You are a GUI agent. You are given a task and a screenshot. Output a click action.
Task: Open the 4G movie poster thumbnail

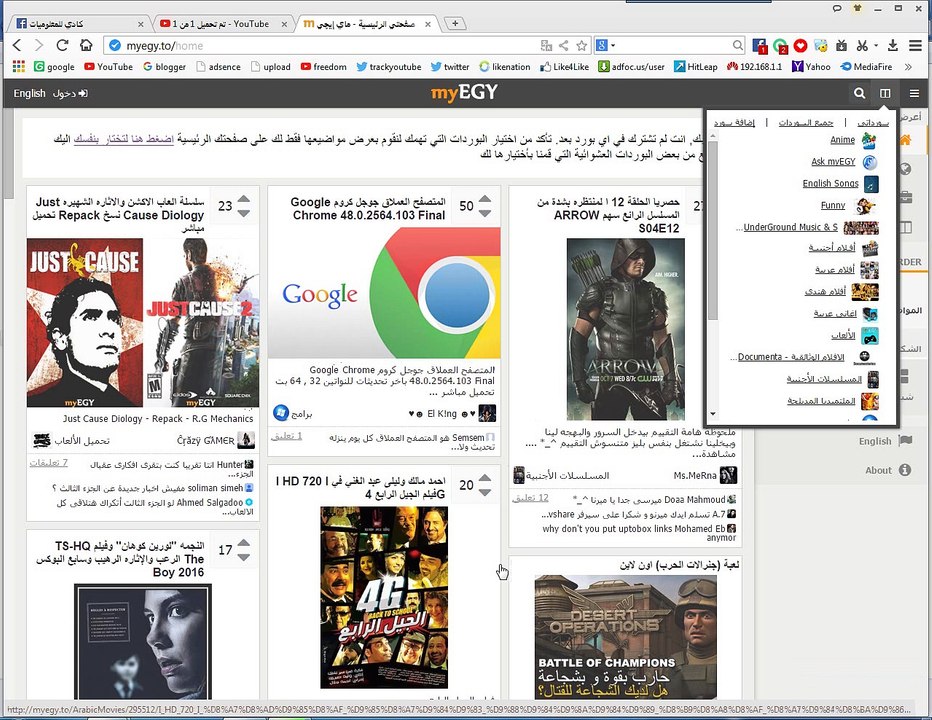[384, 597]
